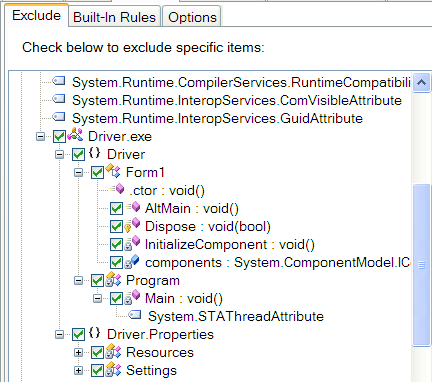Select the Exclude tab
The width and height of the screenshot is (432, 382).
click(x=36, y=15)
